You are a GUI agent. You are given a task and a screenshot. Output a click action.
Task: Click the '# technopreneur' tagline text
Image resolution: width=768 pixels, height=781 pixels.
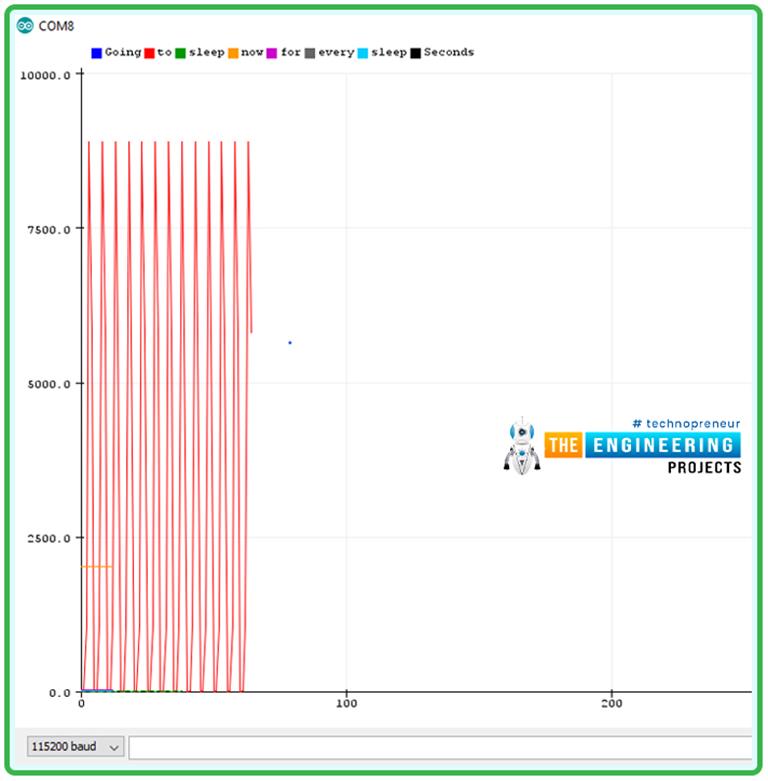(x=686, y=423)
